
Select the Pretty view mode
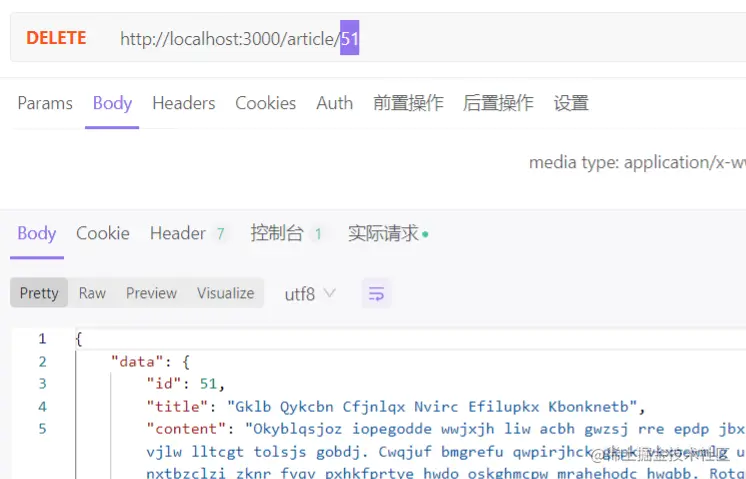pos(39,293)
